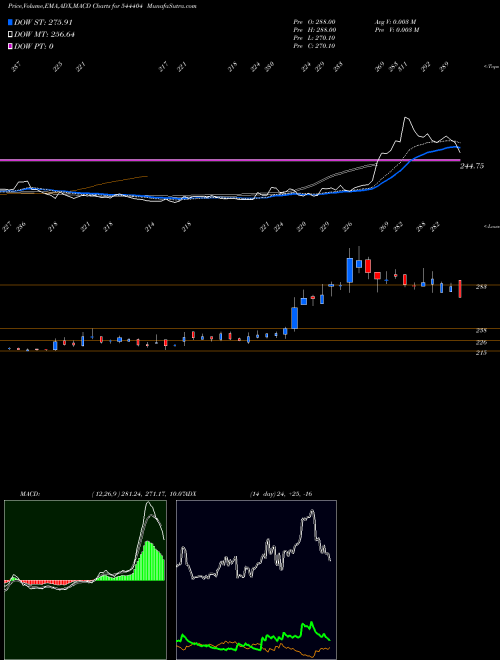The height and width of the screenshot is (660, 500).
Task: Click the magenta horizontal level line
Action: pyautogui.click(x=230, y=160)
